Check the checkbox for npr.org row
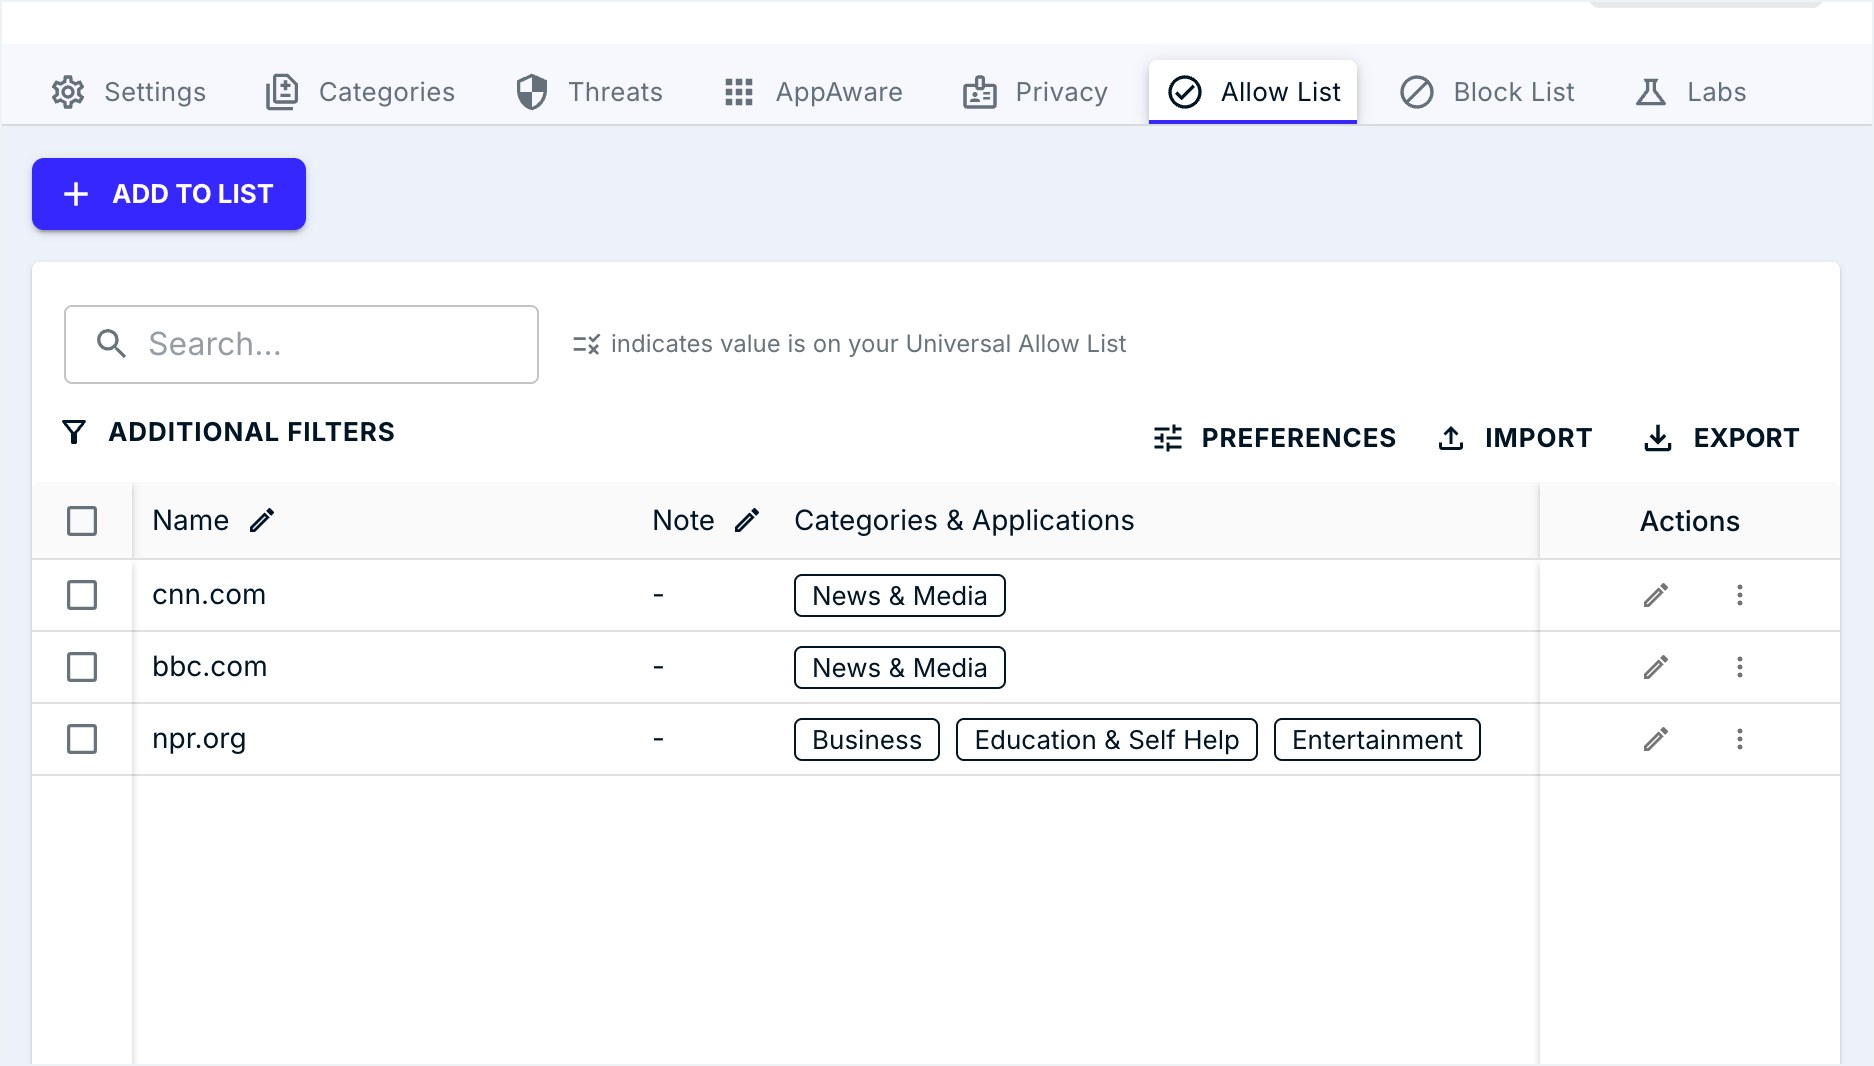 point(82,739)
